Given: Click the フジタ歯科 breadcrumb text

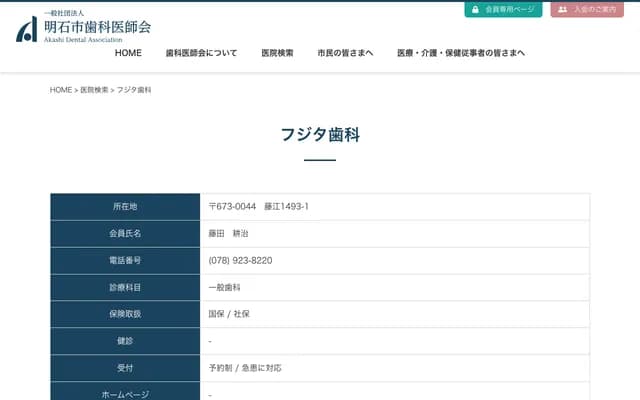Looking at the screenshot, I should tap(134, 90).
